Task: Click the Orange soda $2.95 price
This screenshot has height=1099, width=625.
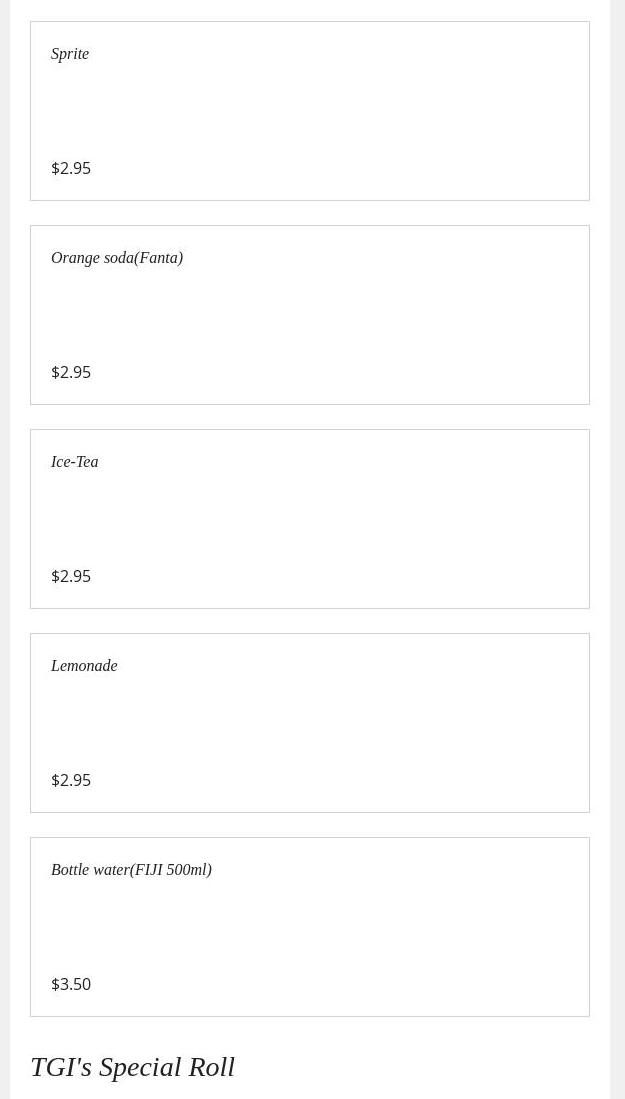Action: point(71,372)
